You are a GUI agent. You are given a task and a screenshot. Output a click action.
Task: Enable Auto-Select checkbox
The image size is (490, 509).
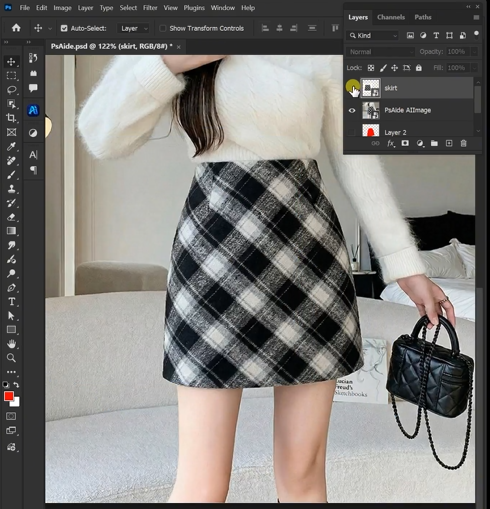point(64,28)
